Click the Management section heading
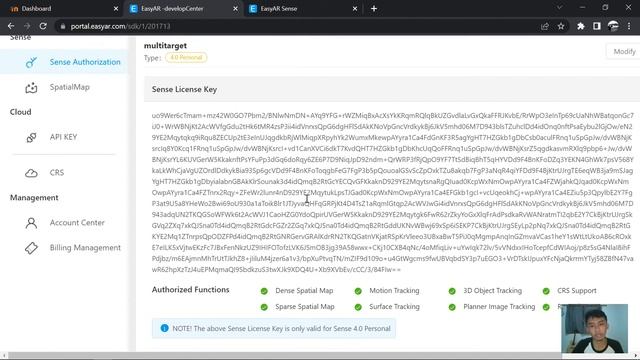 34,198
